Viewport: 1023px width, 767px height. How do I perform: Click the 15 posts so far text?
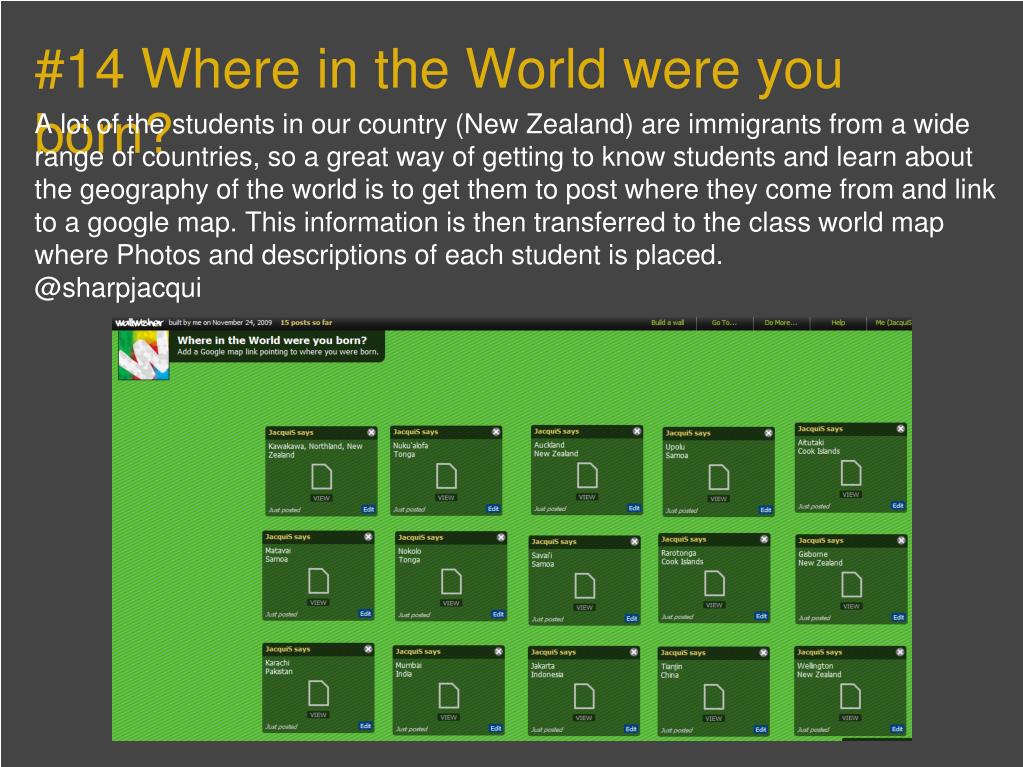pyautogui.click(x=306, y=323)
